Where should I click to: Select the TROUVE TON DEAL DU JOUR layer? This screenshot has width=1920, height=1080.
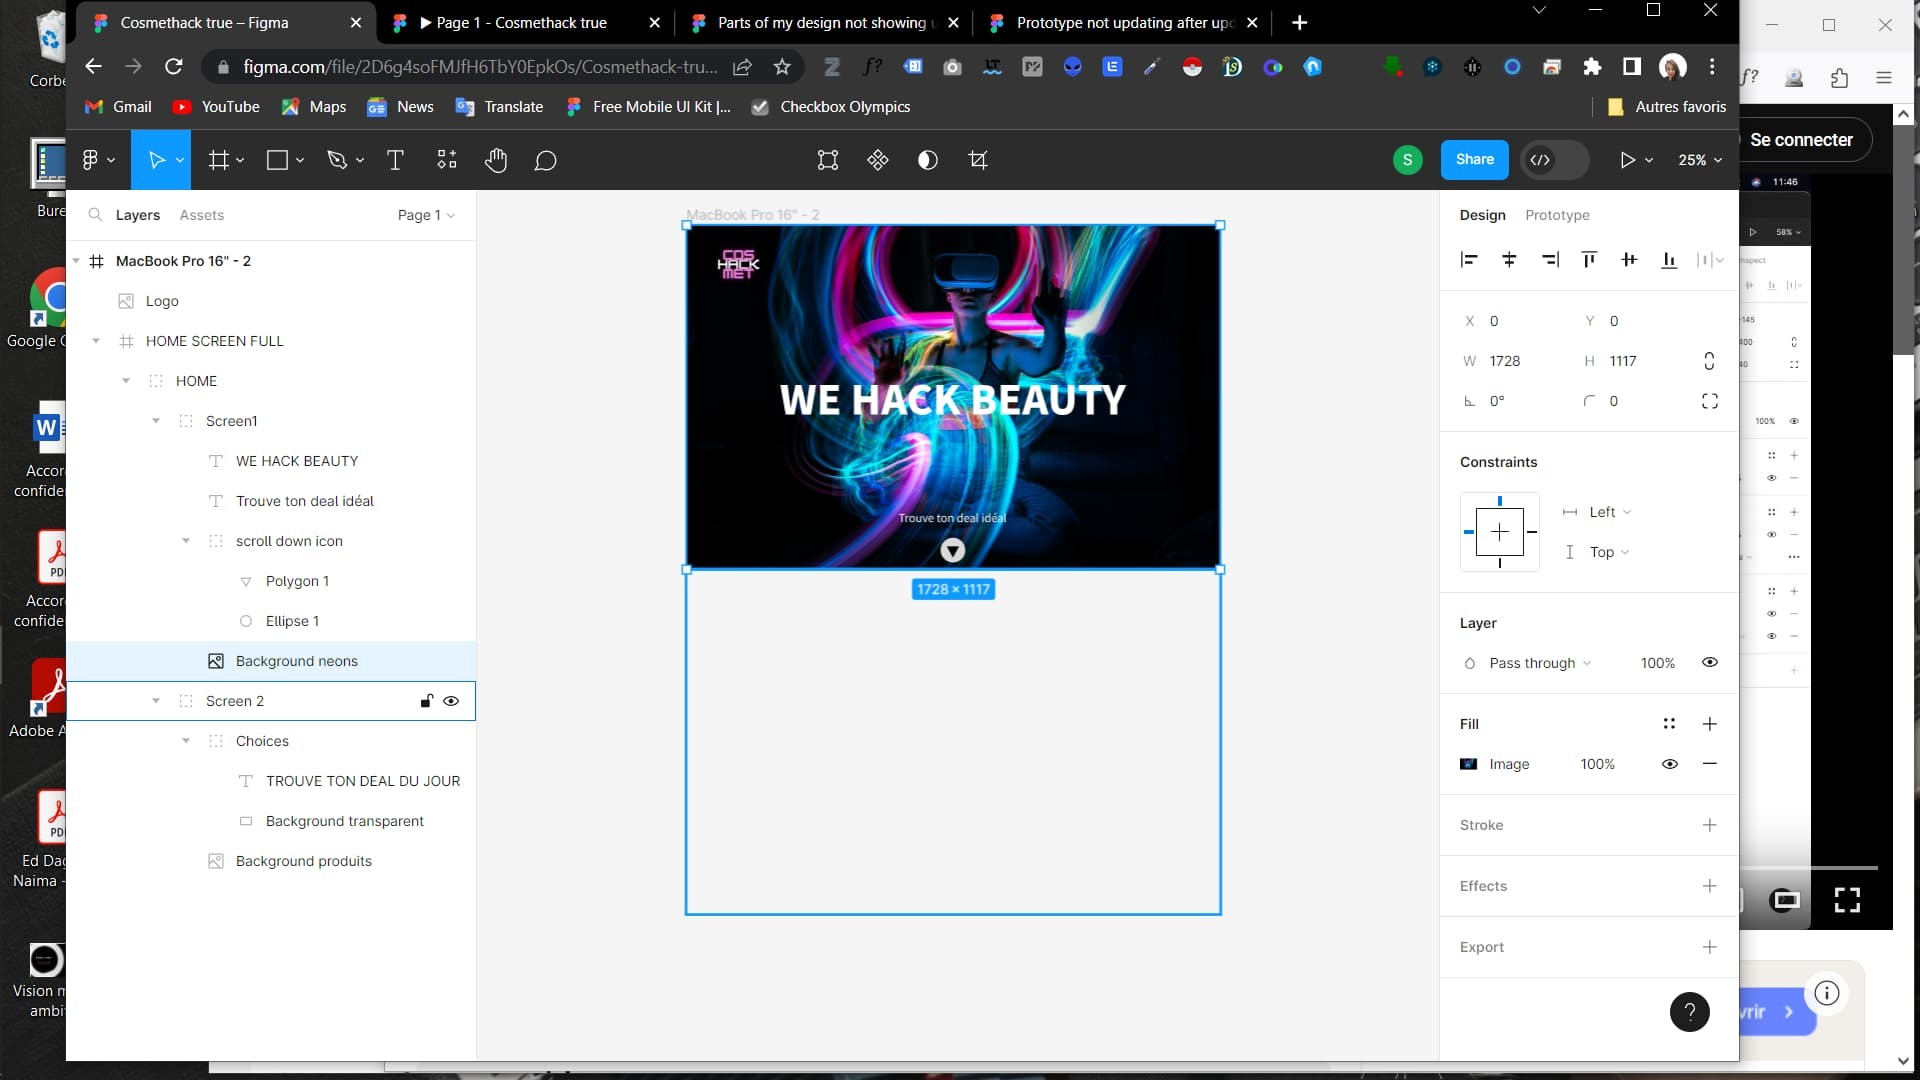(271, 781)
